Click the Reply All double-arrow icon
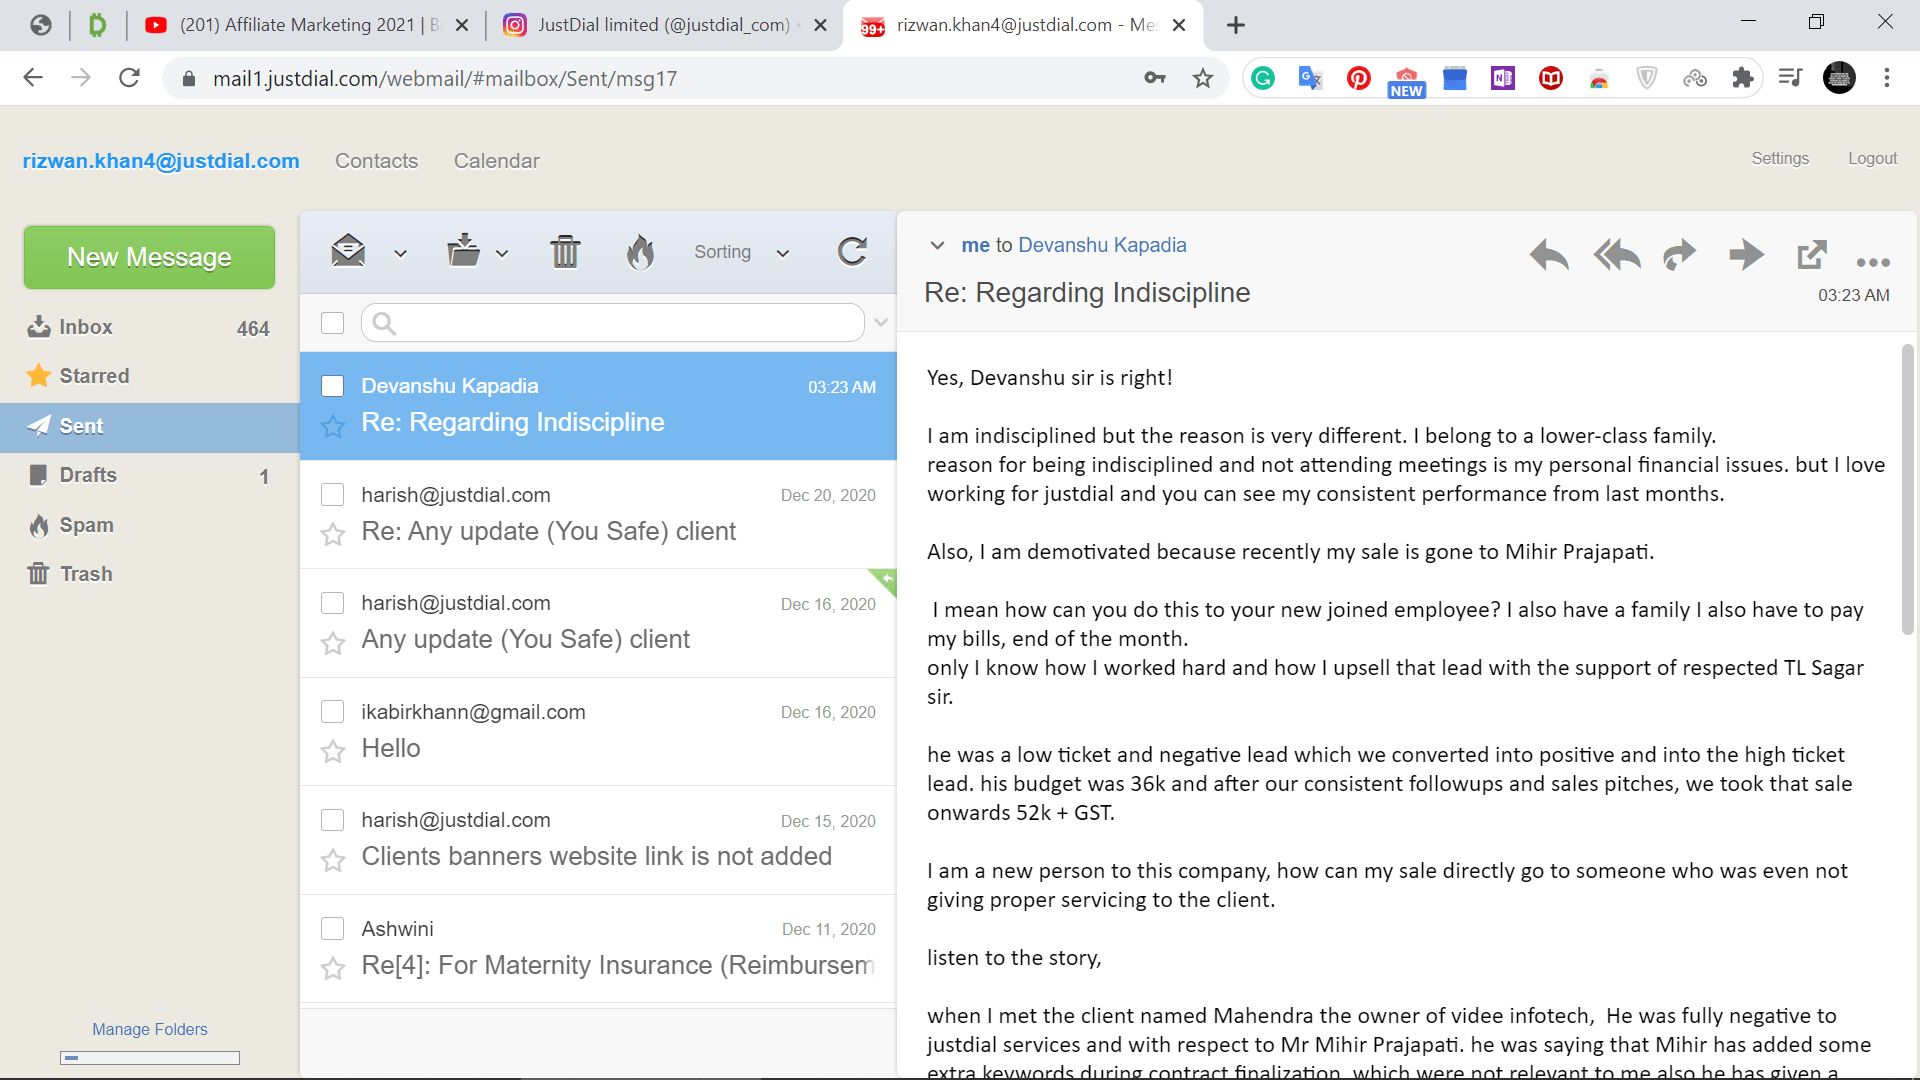 point(1617,255)
